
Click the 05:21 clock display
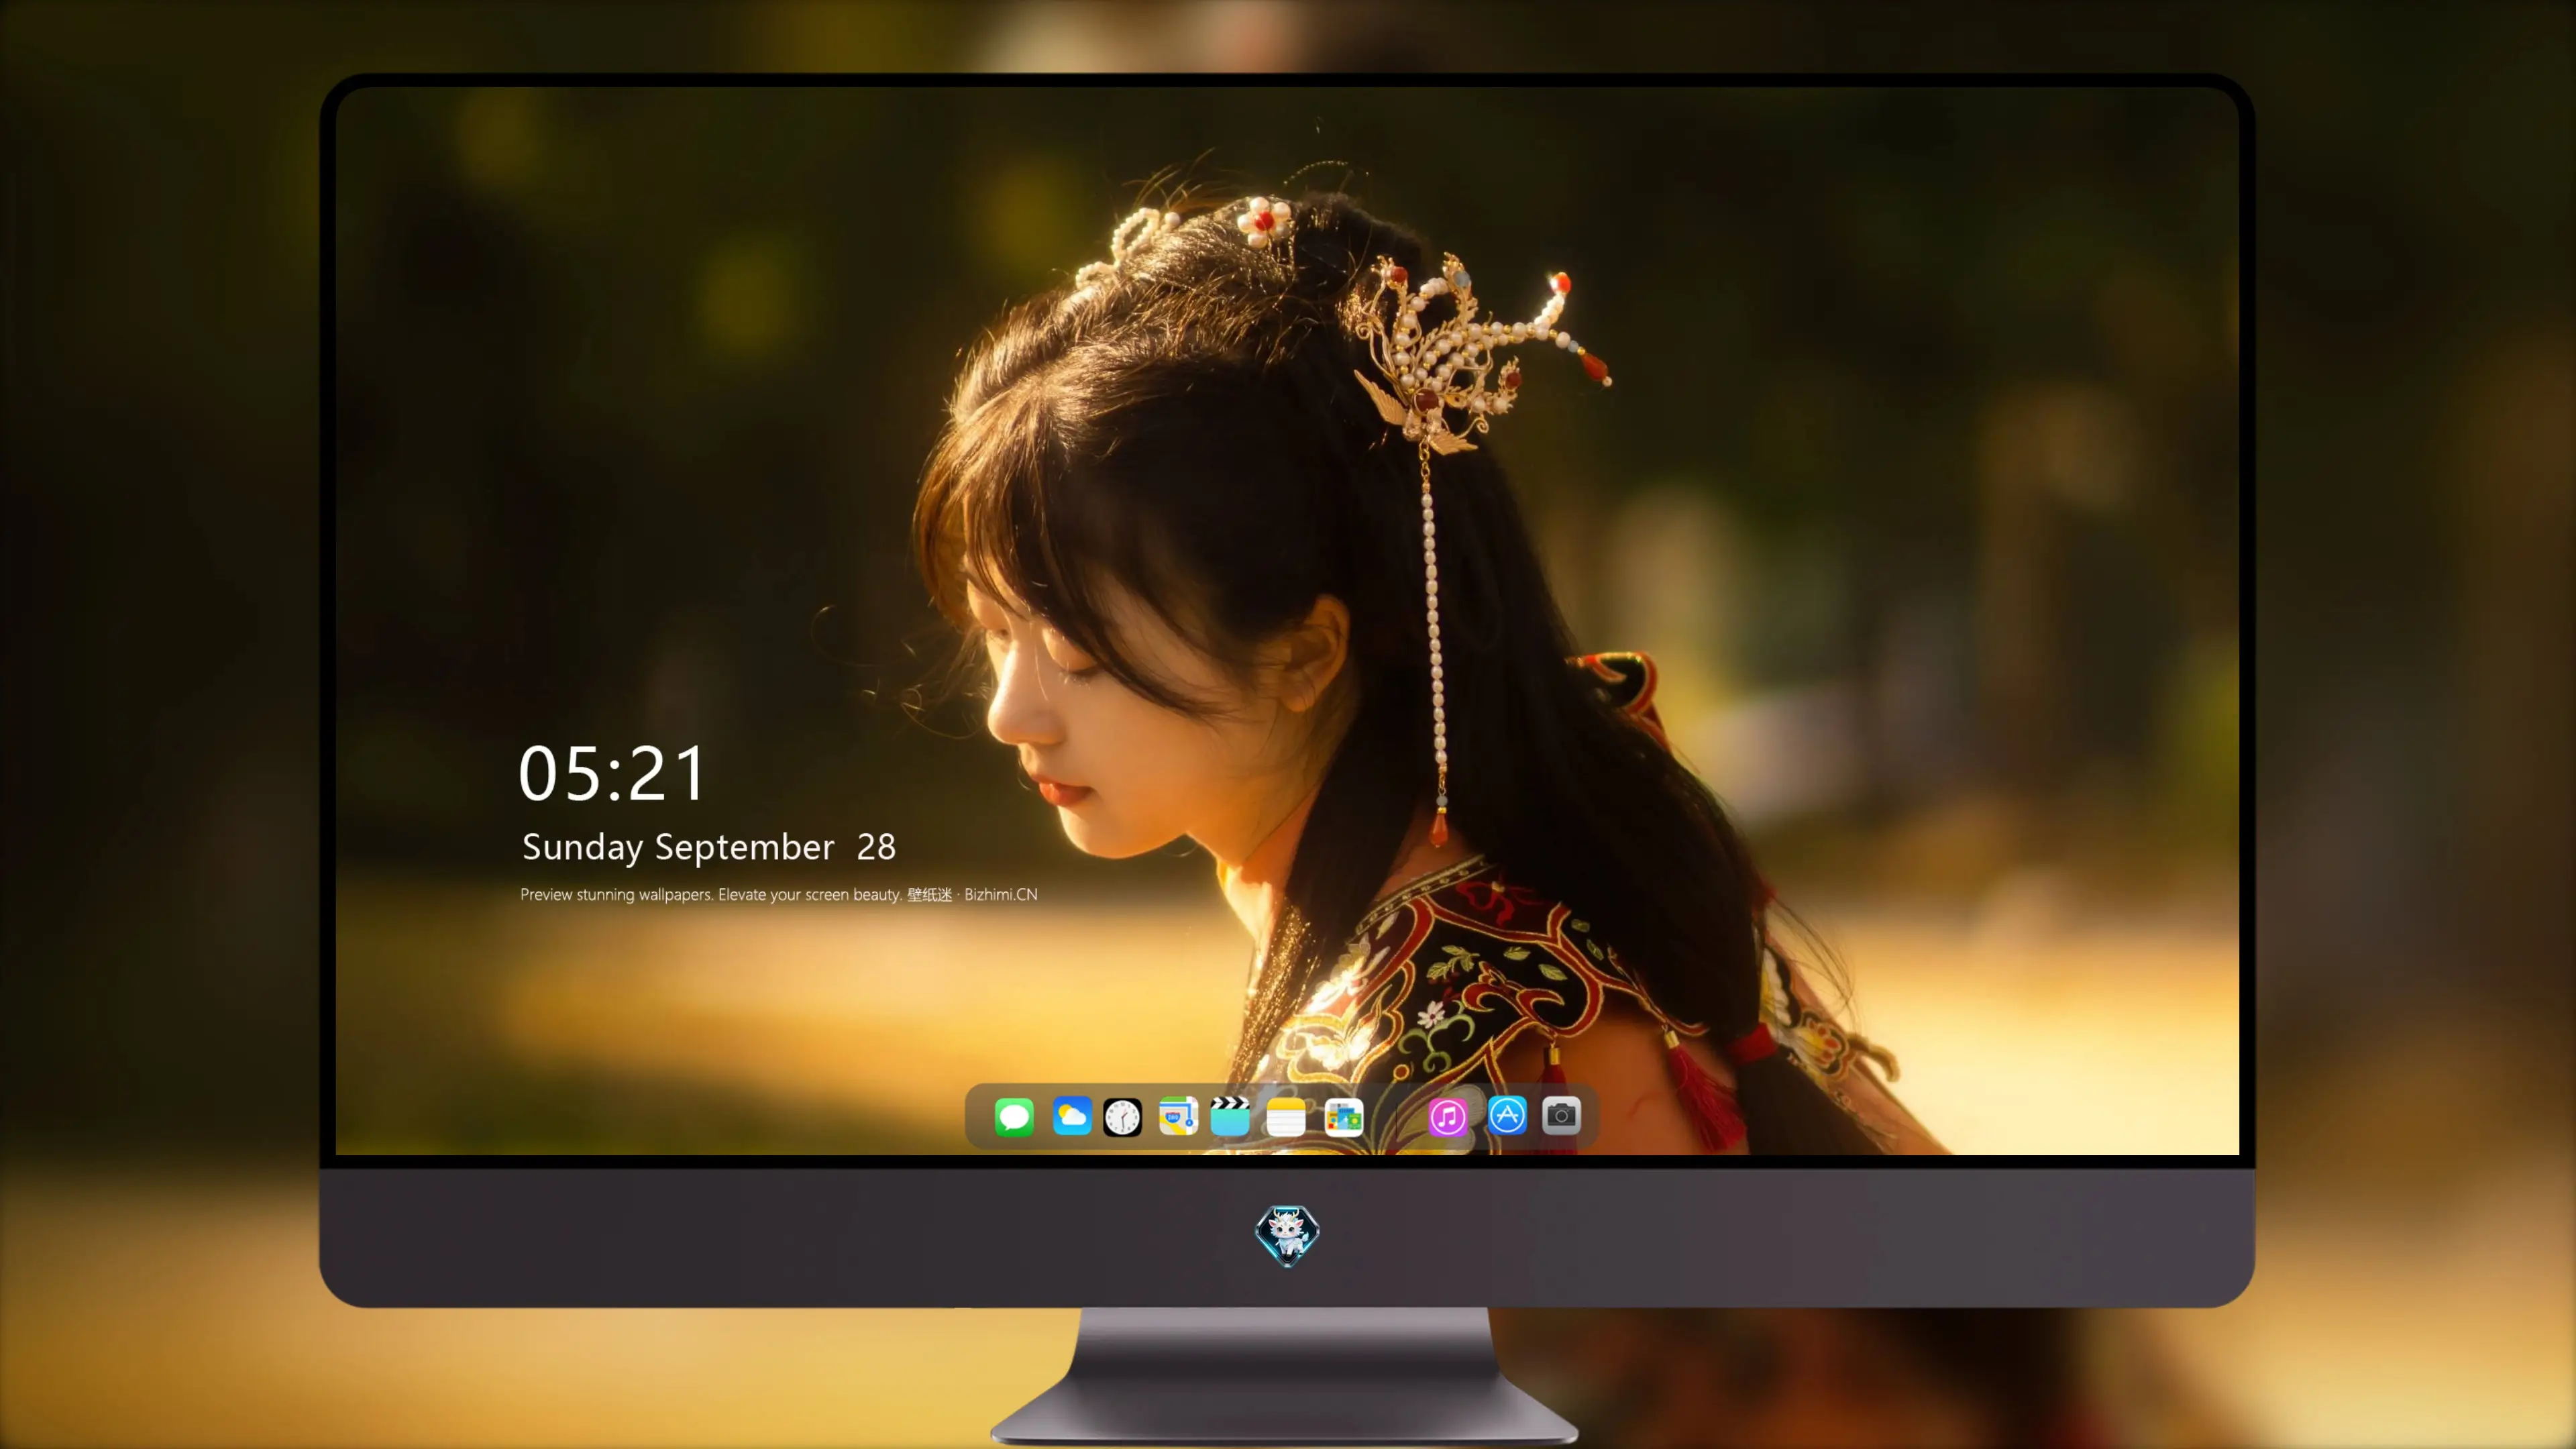click(612, 774)
